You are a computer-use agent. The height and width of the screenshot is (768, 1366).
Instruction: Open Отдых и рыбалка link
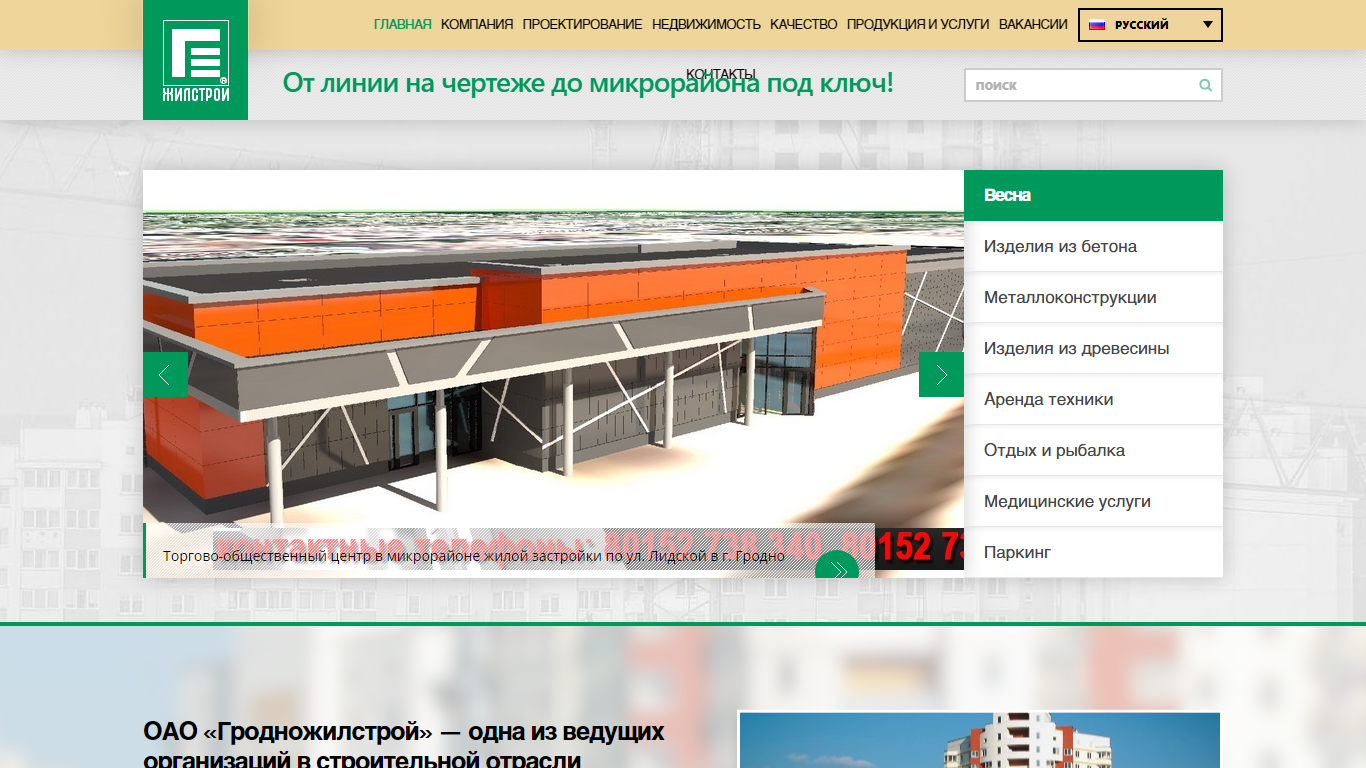(x=1093, y=451)
